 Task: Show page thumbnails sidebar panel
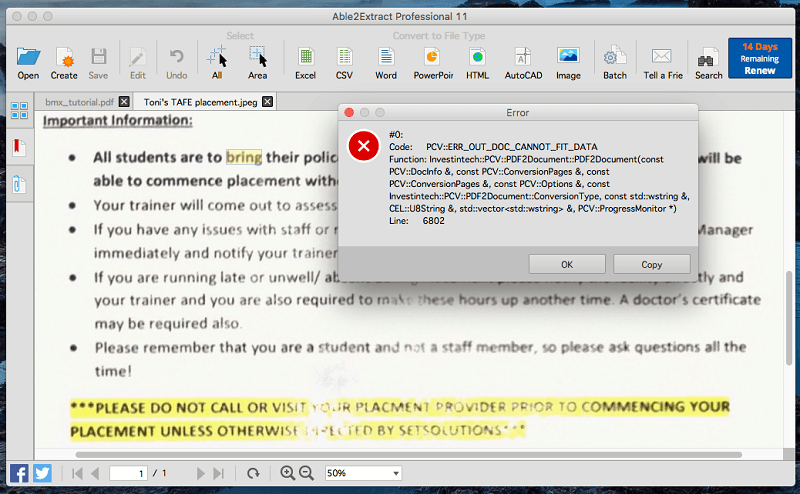pyautogui.click(x=19, y=110)
